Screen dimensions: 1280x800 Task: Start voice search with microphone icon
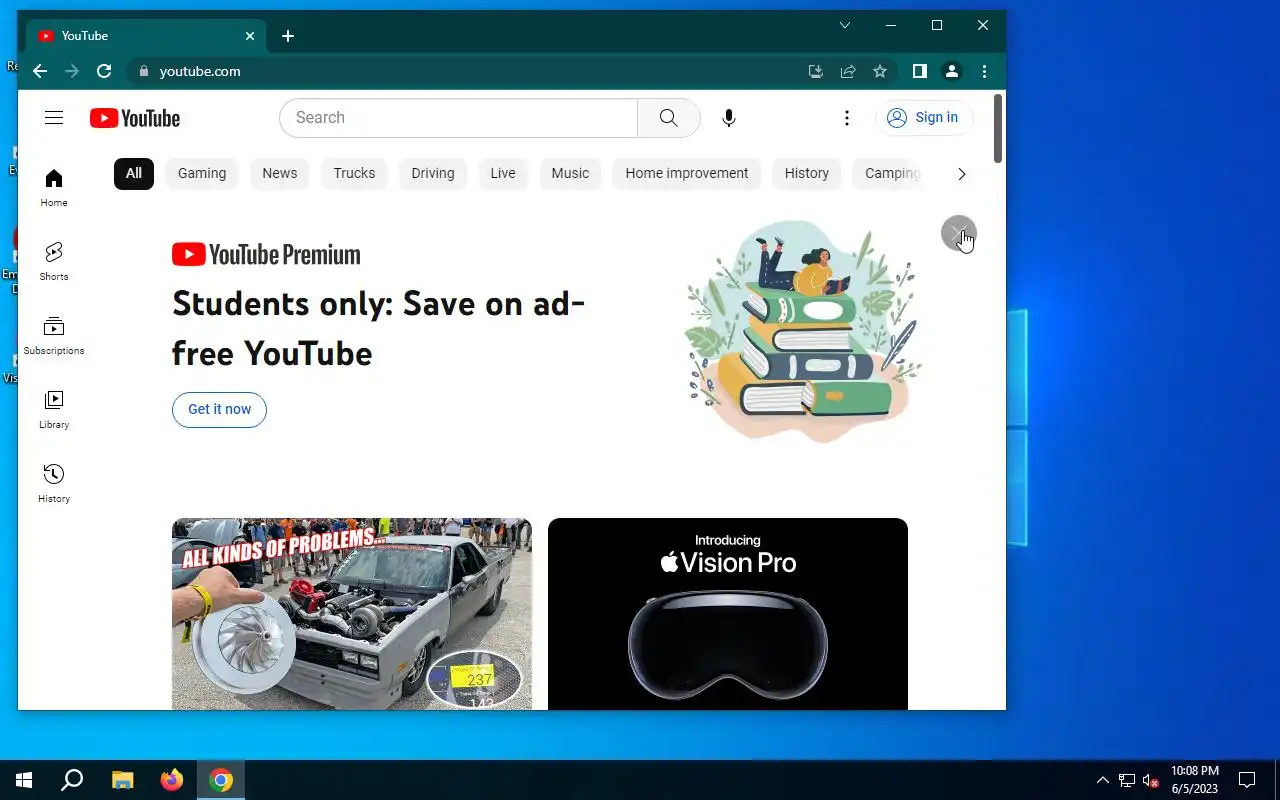click(729, 118)
